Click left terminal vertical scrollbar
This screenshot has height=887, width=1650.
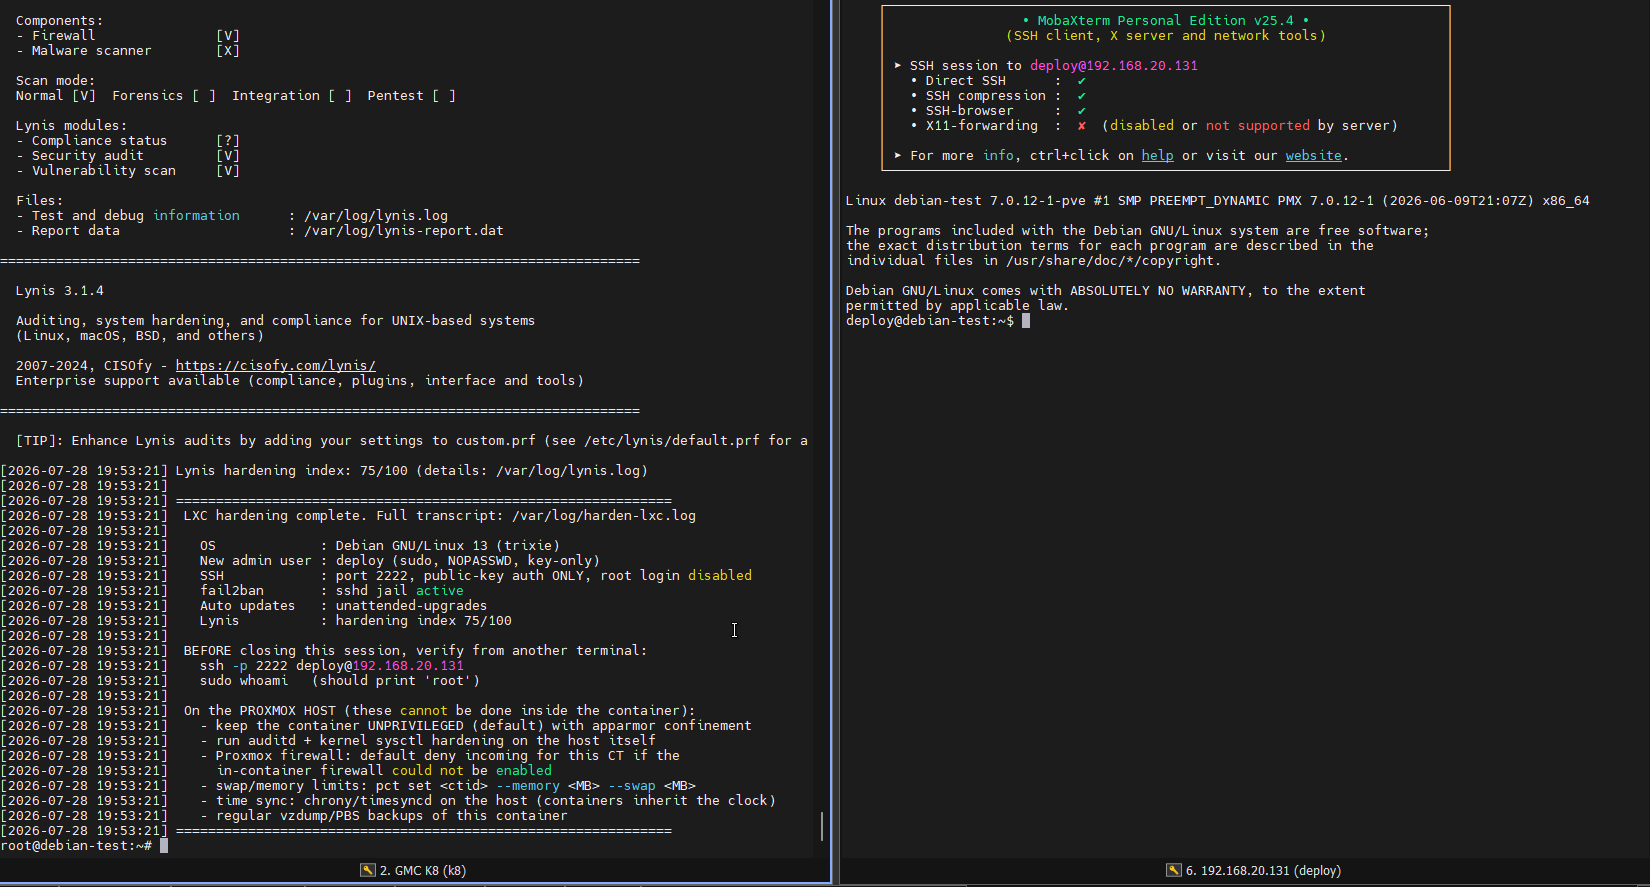point(822,825)
